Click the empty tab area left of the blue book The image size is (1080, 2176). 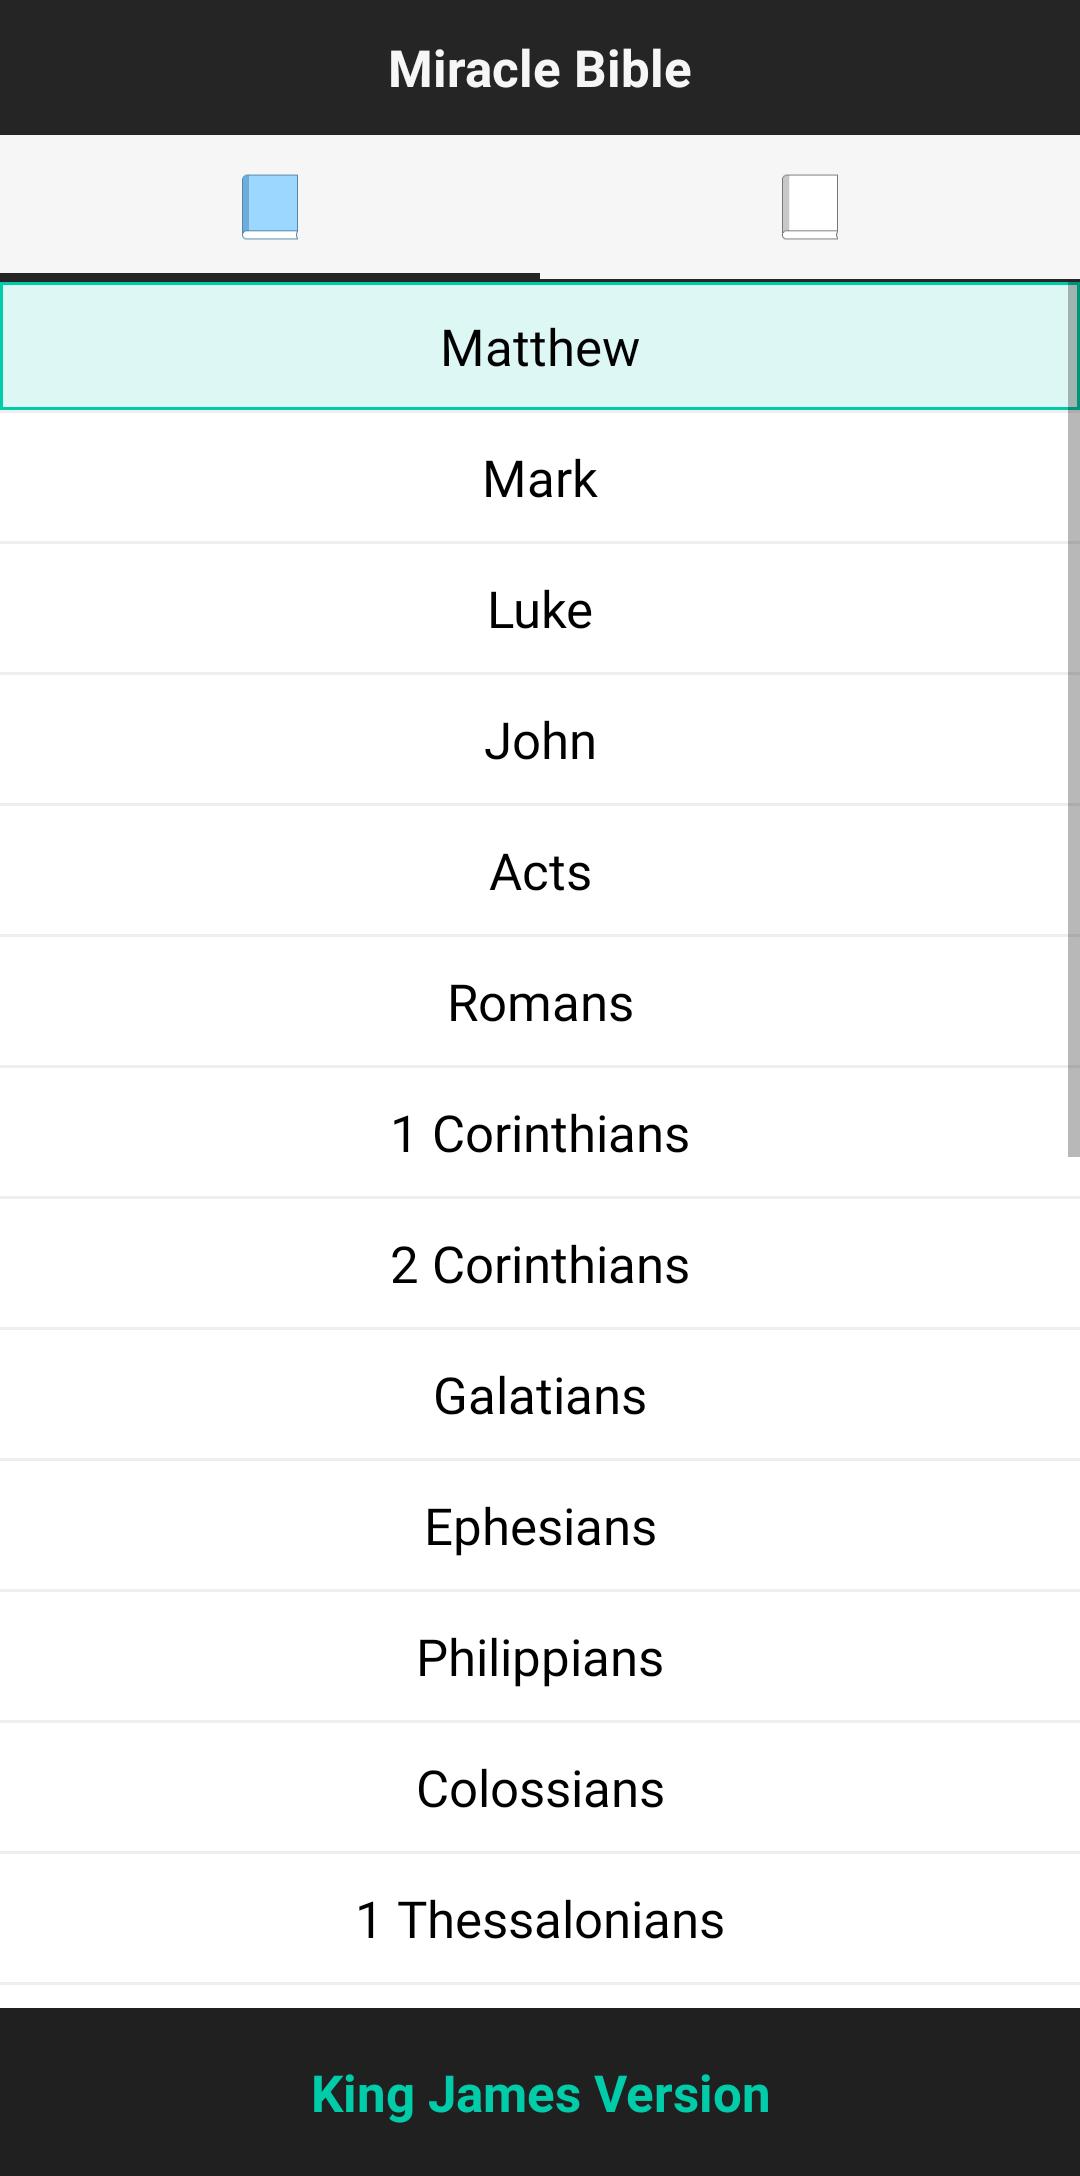[x=120, y=207]
